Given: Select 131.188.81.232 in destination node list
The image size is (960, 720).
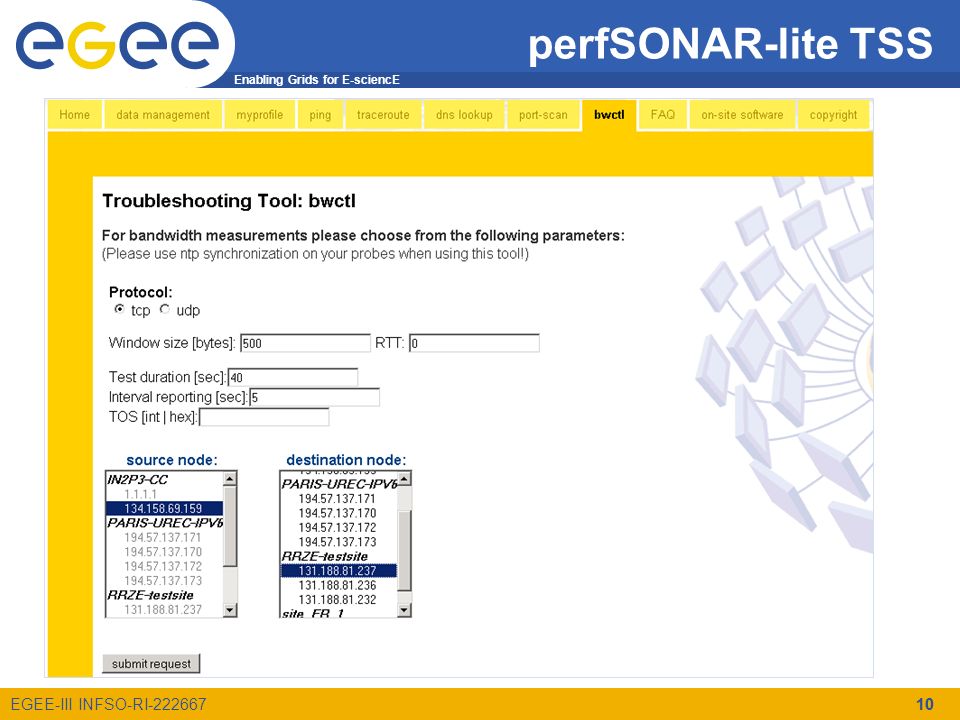Looking at the screenshot, I should point(339,600).
